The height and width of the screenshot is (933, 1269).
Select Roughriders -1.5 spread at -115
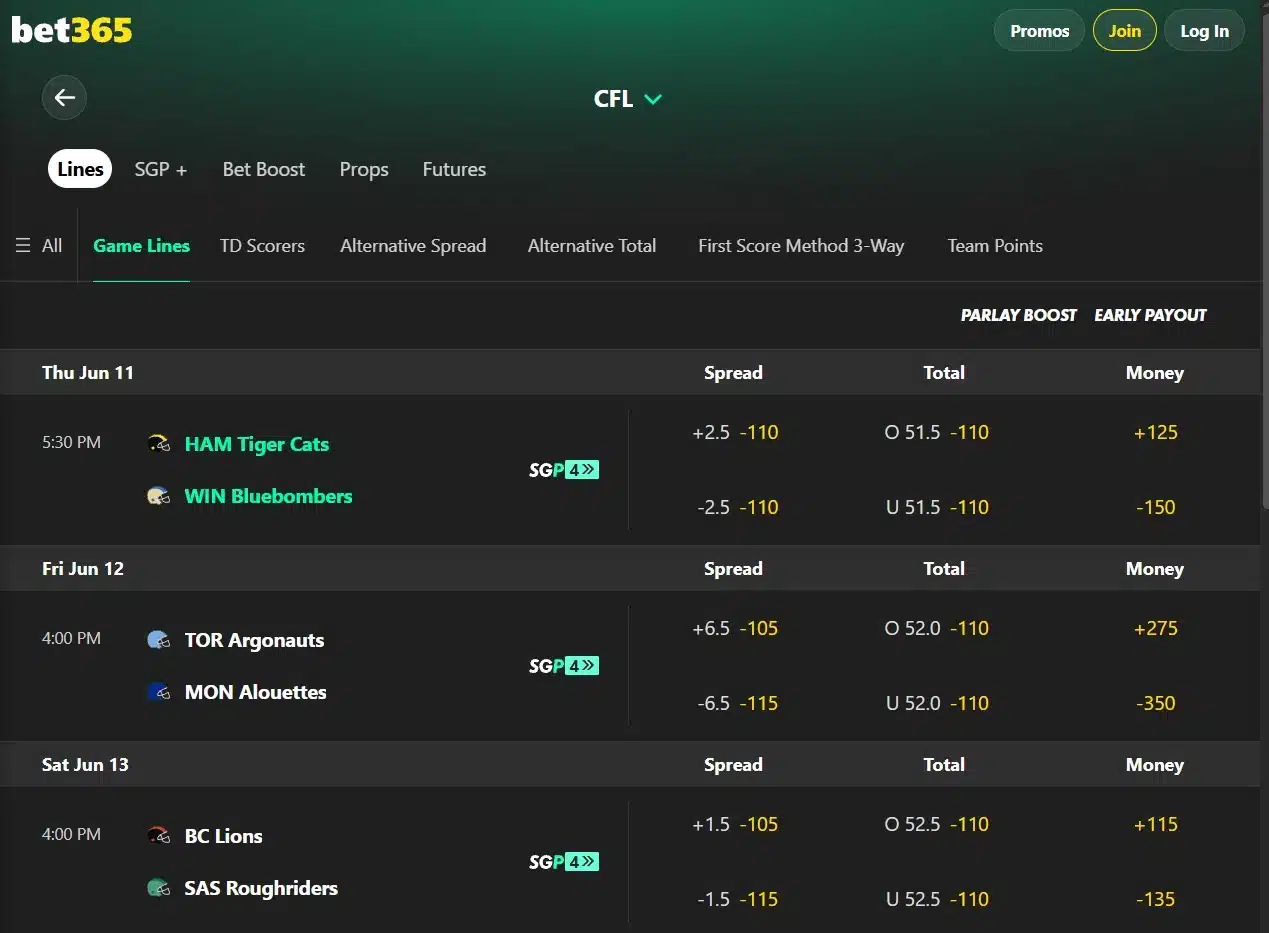(x=737, y=899)
